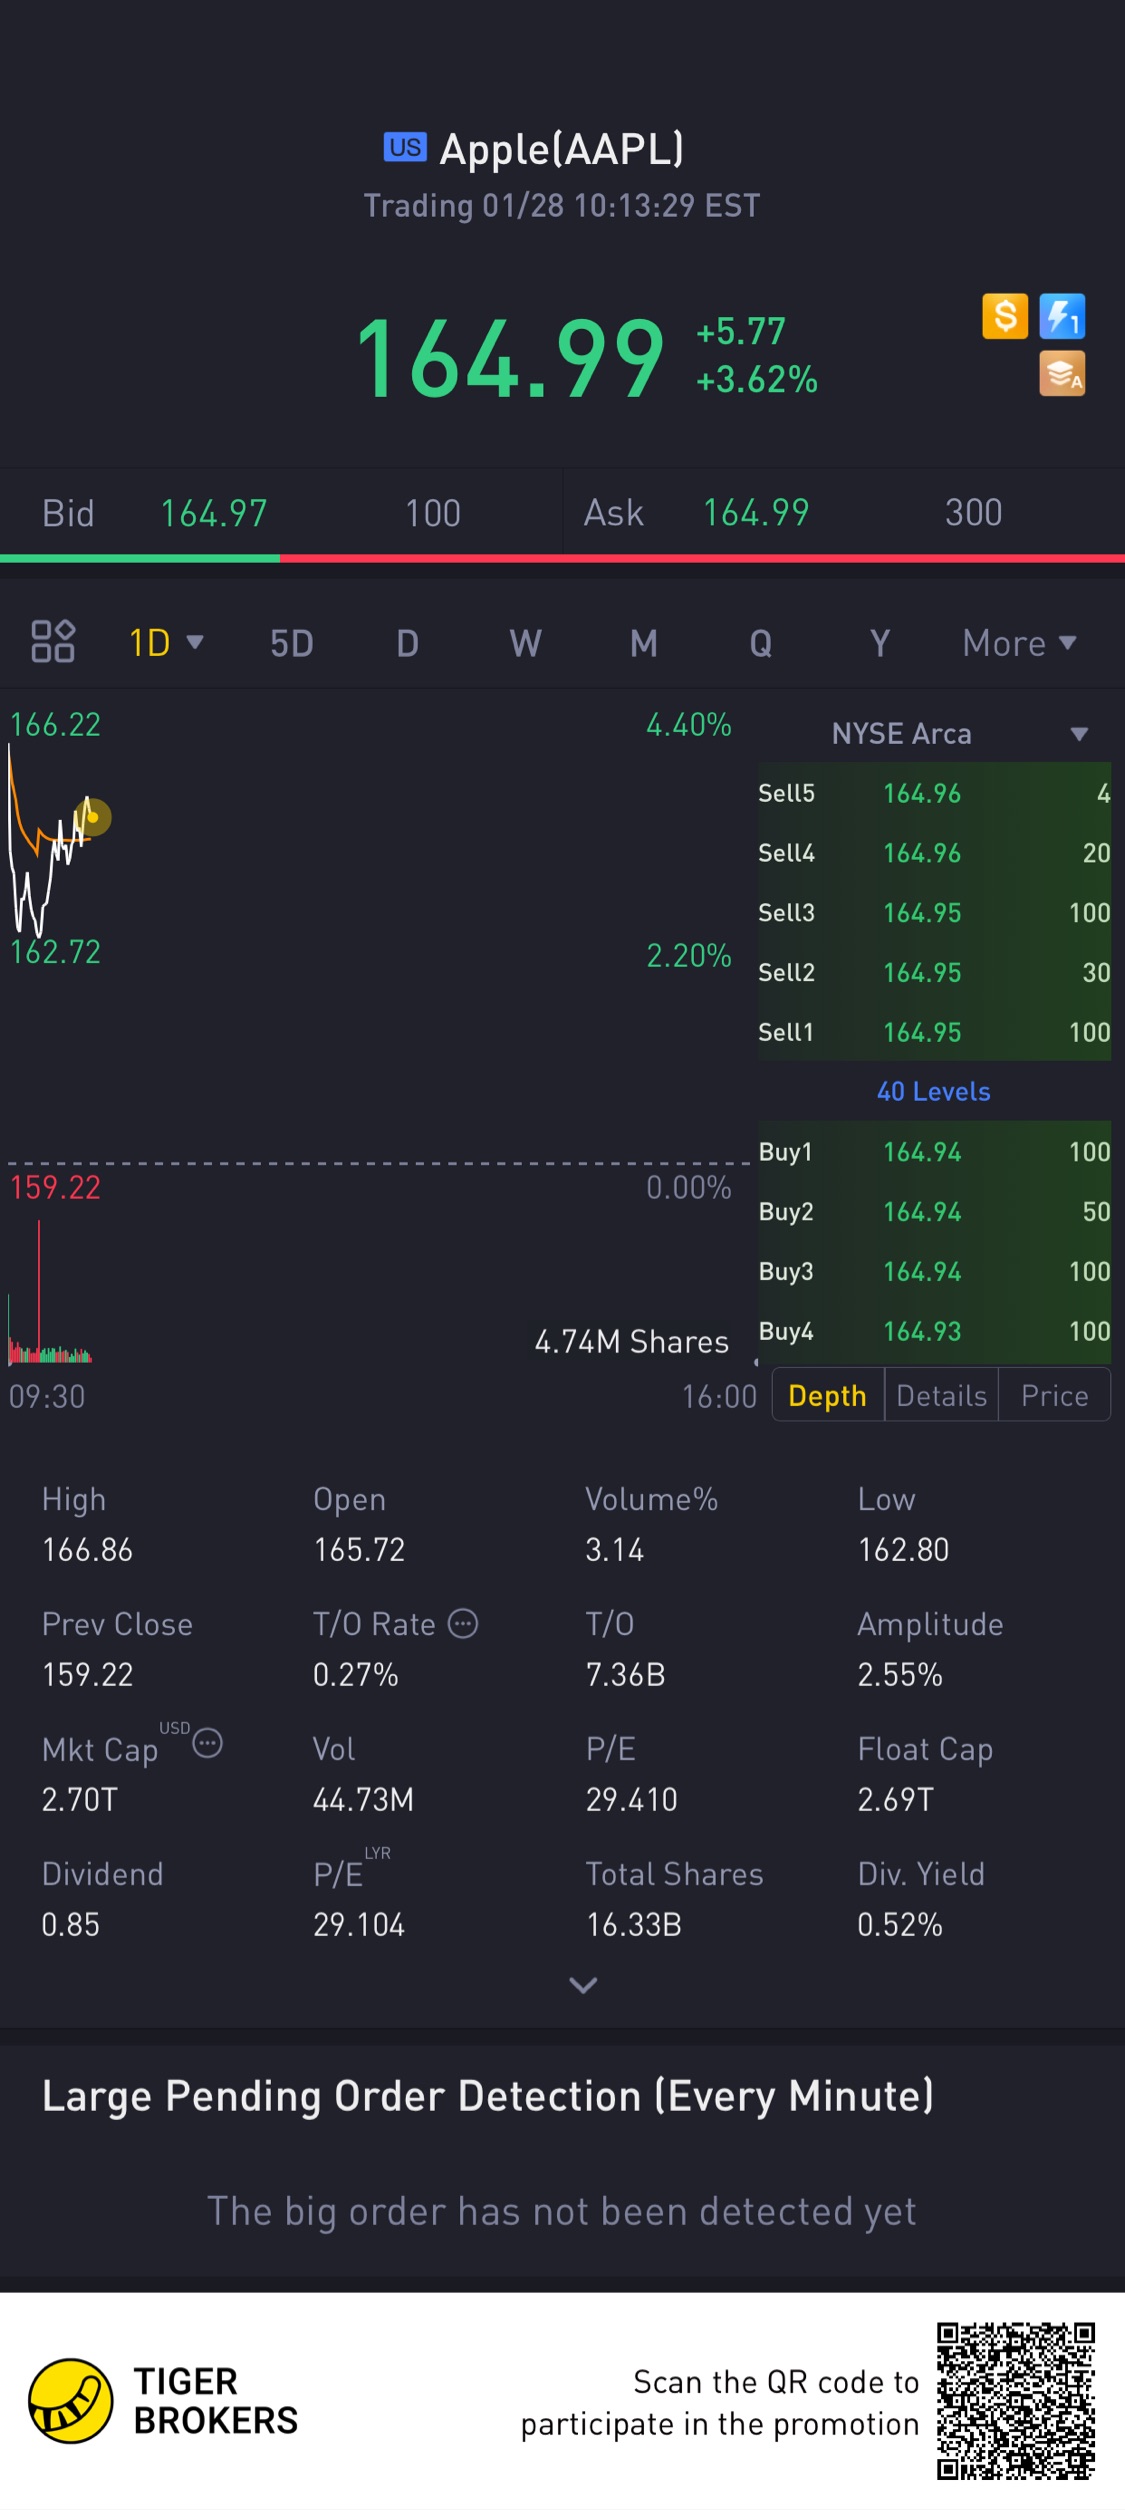Expand the More timeframes dropdown
Viewport: 1125px width, 2510px height.
tap(1018, 643)
